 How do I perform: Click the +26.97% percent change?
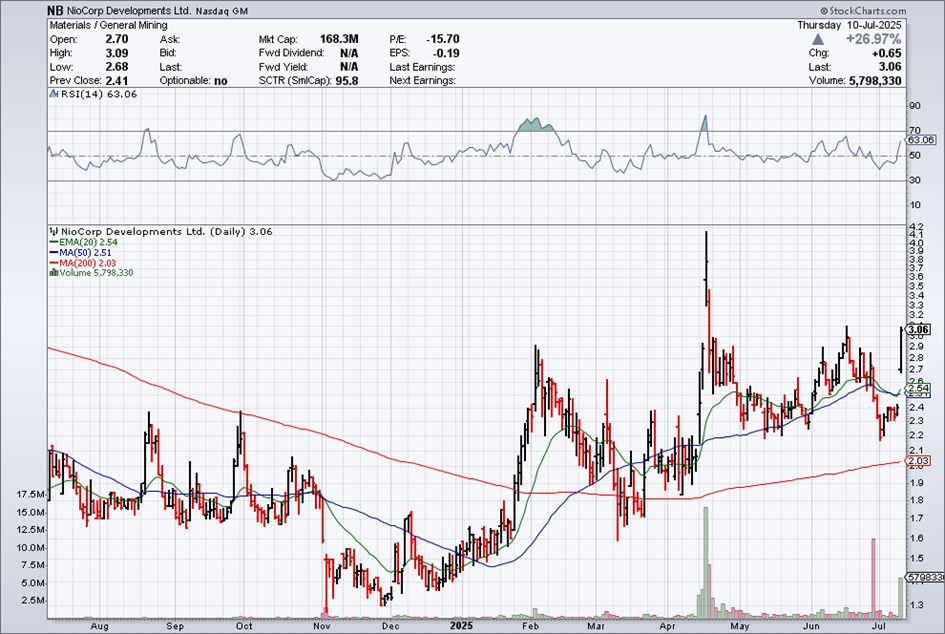(873, 39)
